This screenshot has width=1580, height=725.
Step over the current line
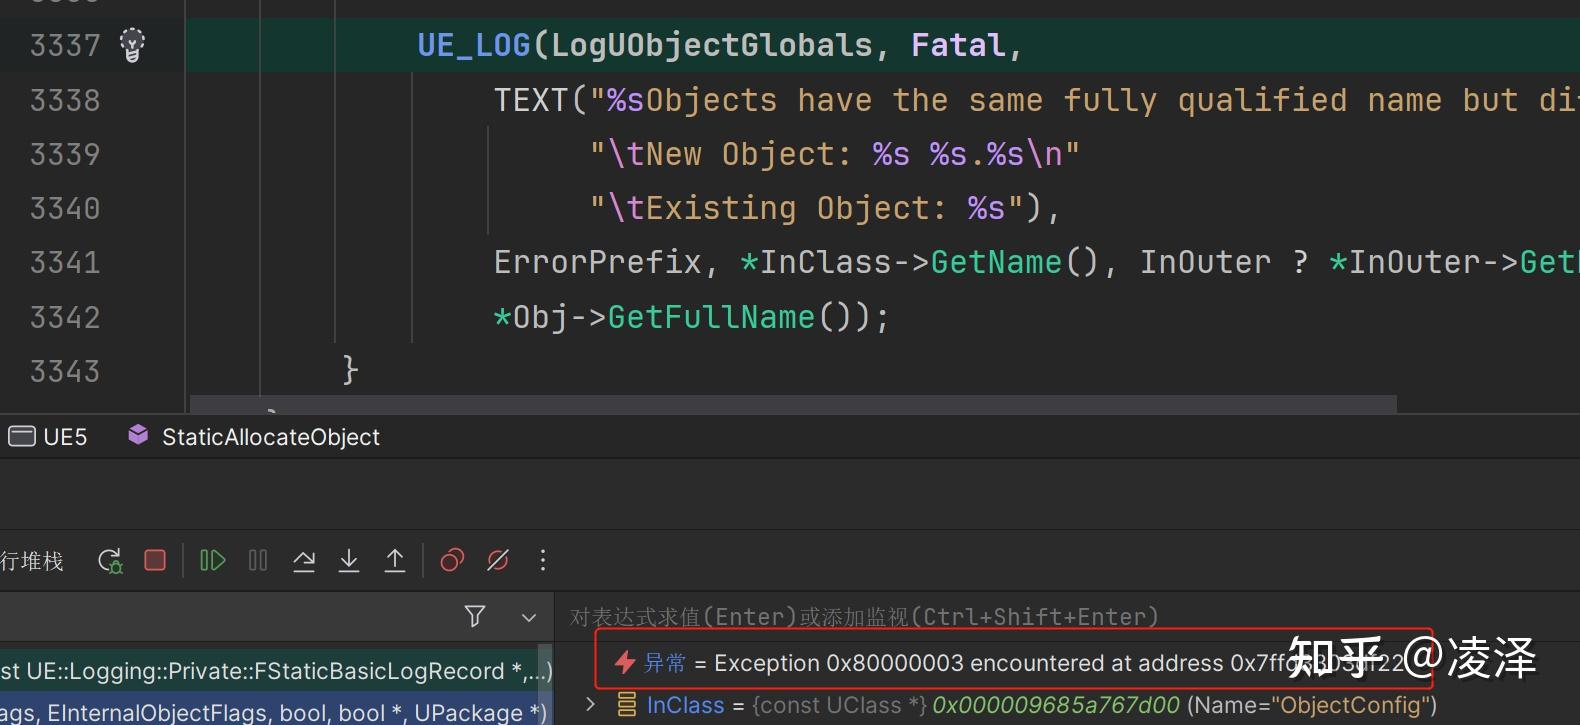304,561
